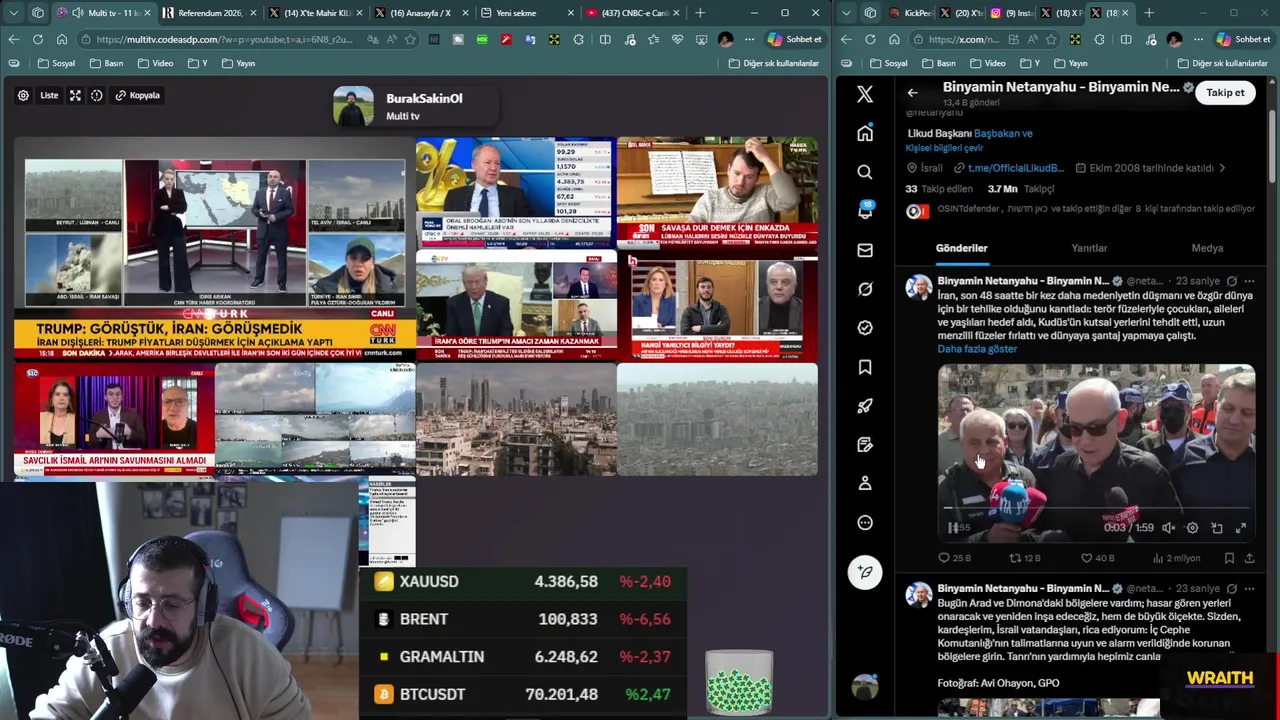The height and width of the screenshot is (720, 1280).
Task: Open Instagram tab in right browser
Action: [1008, 13]
